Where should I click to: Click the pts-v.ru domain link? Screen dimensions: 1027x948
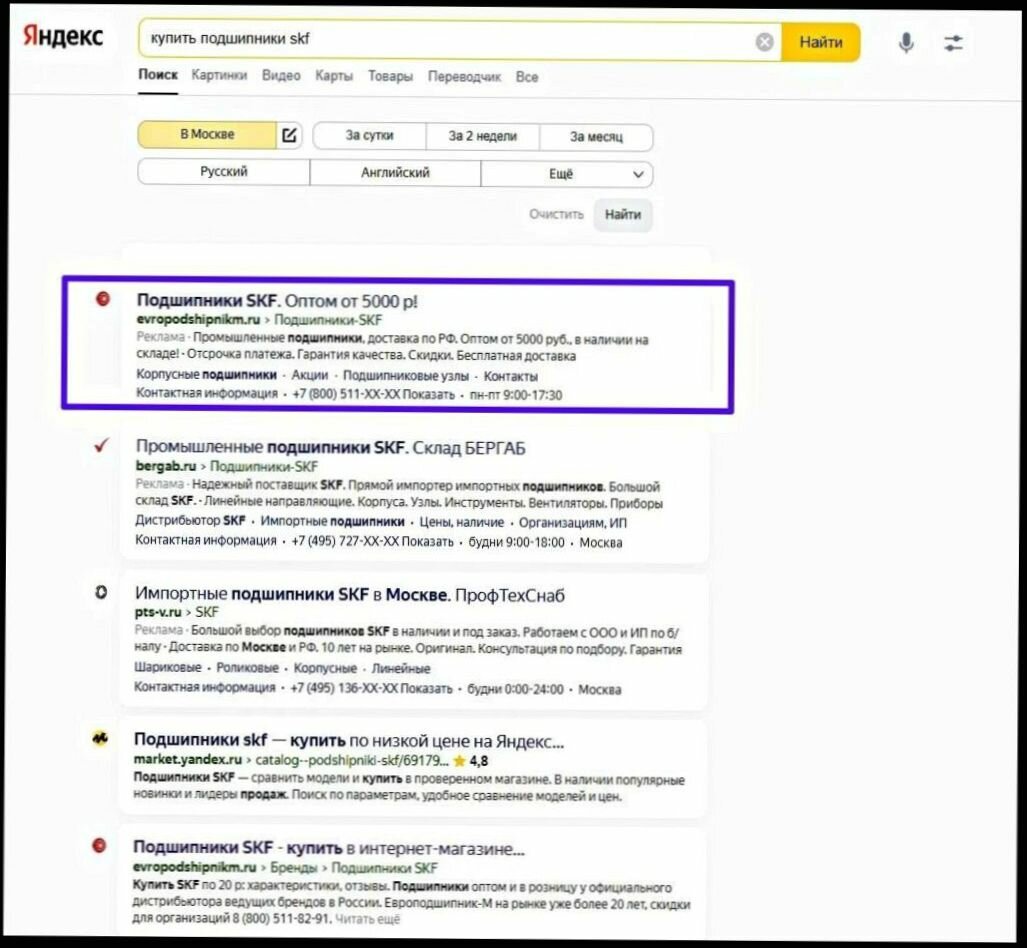(158, 612)
